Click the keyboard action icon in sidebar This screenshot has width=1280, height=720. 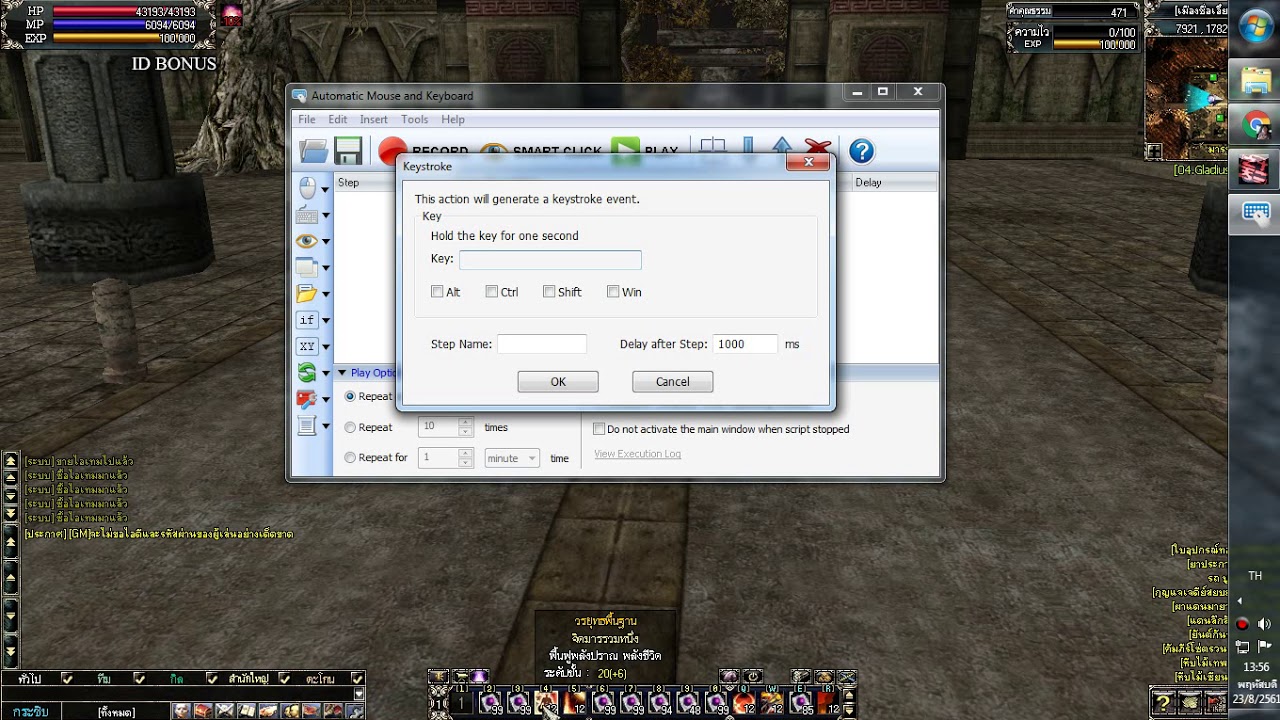click(307, 214)
